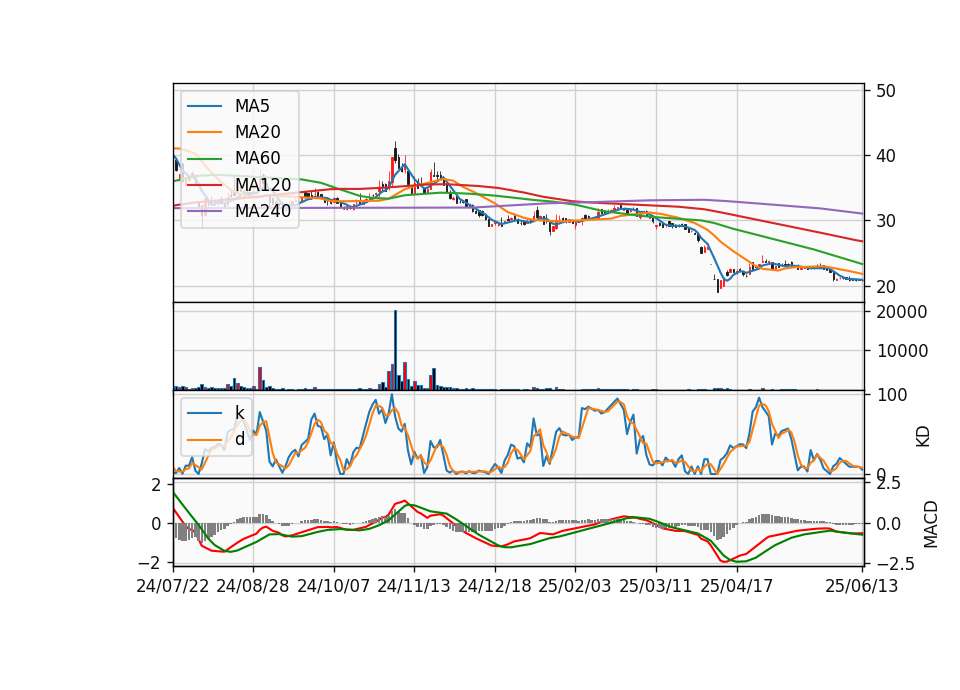
Task: Click the MA20 legend label
Action: [x=257, y=132]
